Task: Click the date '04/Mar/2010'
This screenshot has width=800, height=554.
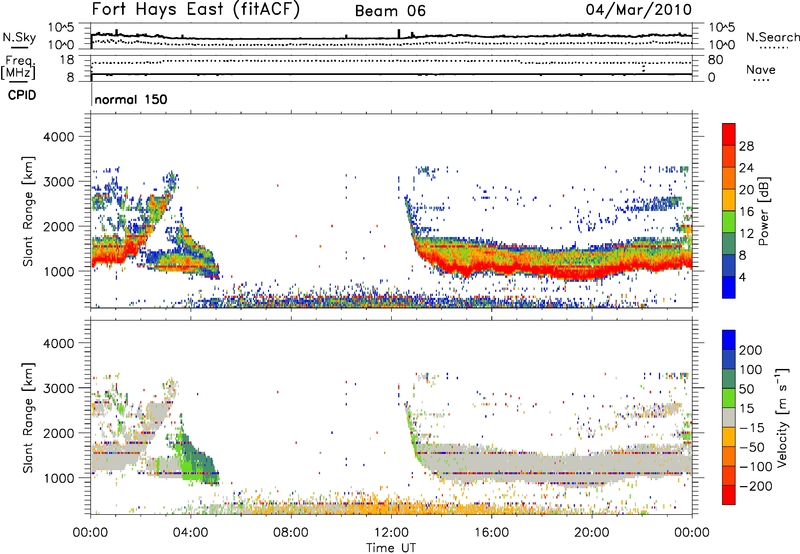Action: (x=638, y=10)
